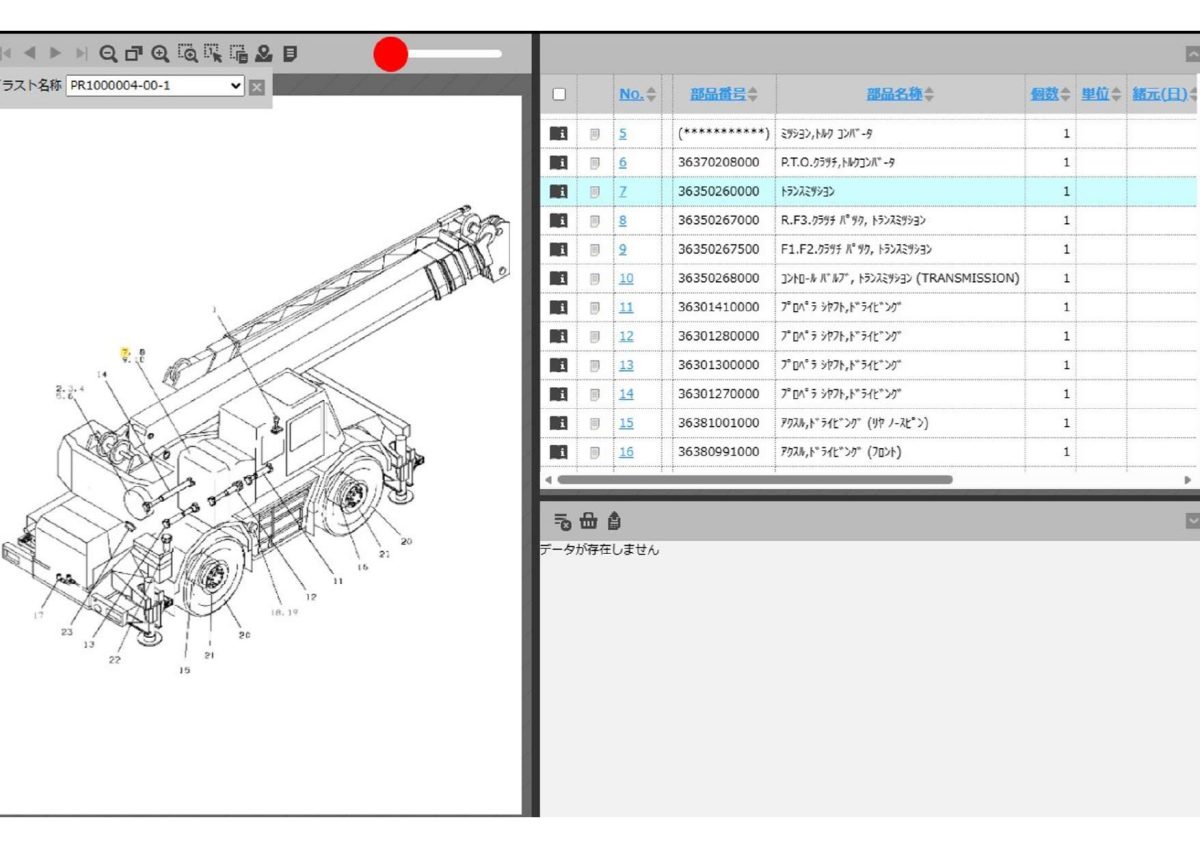The width and height of the screenshot is (1200, 848).
Task: Click the red knob on the toolbar slider
Action: pos(391,54)
